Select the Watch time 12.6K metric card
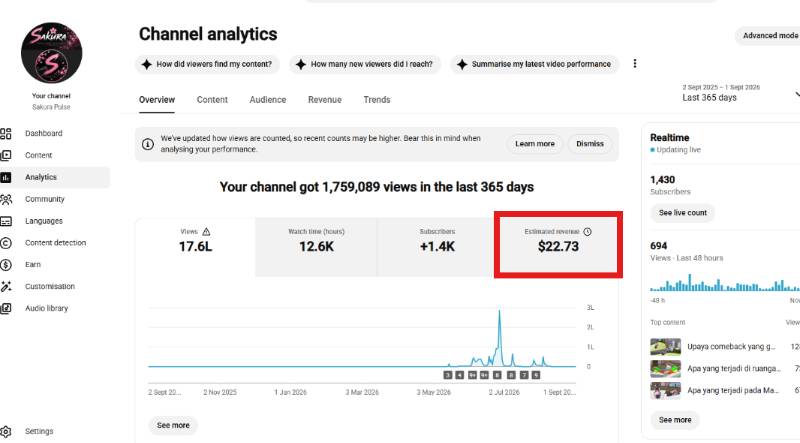 point(316,248)
